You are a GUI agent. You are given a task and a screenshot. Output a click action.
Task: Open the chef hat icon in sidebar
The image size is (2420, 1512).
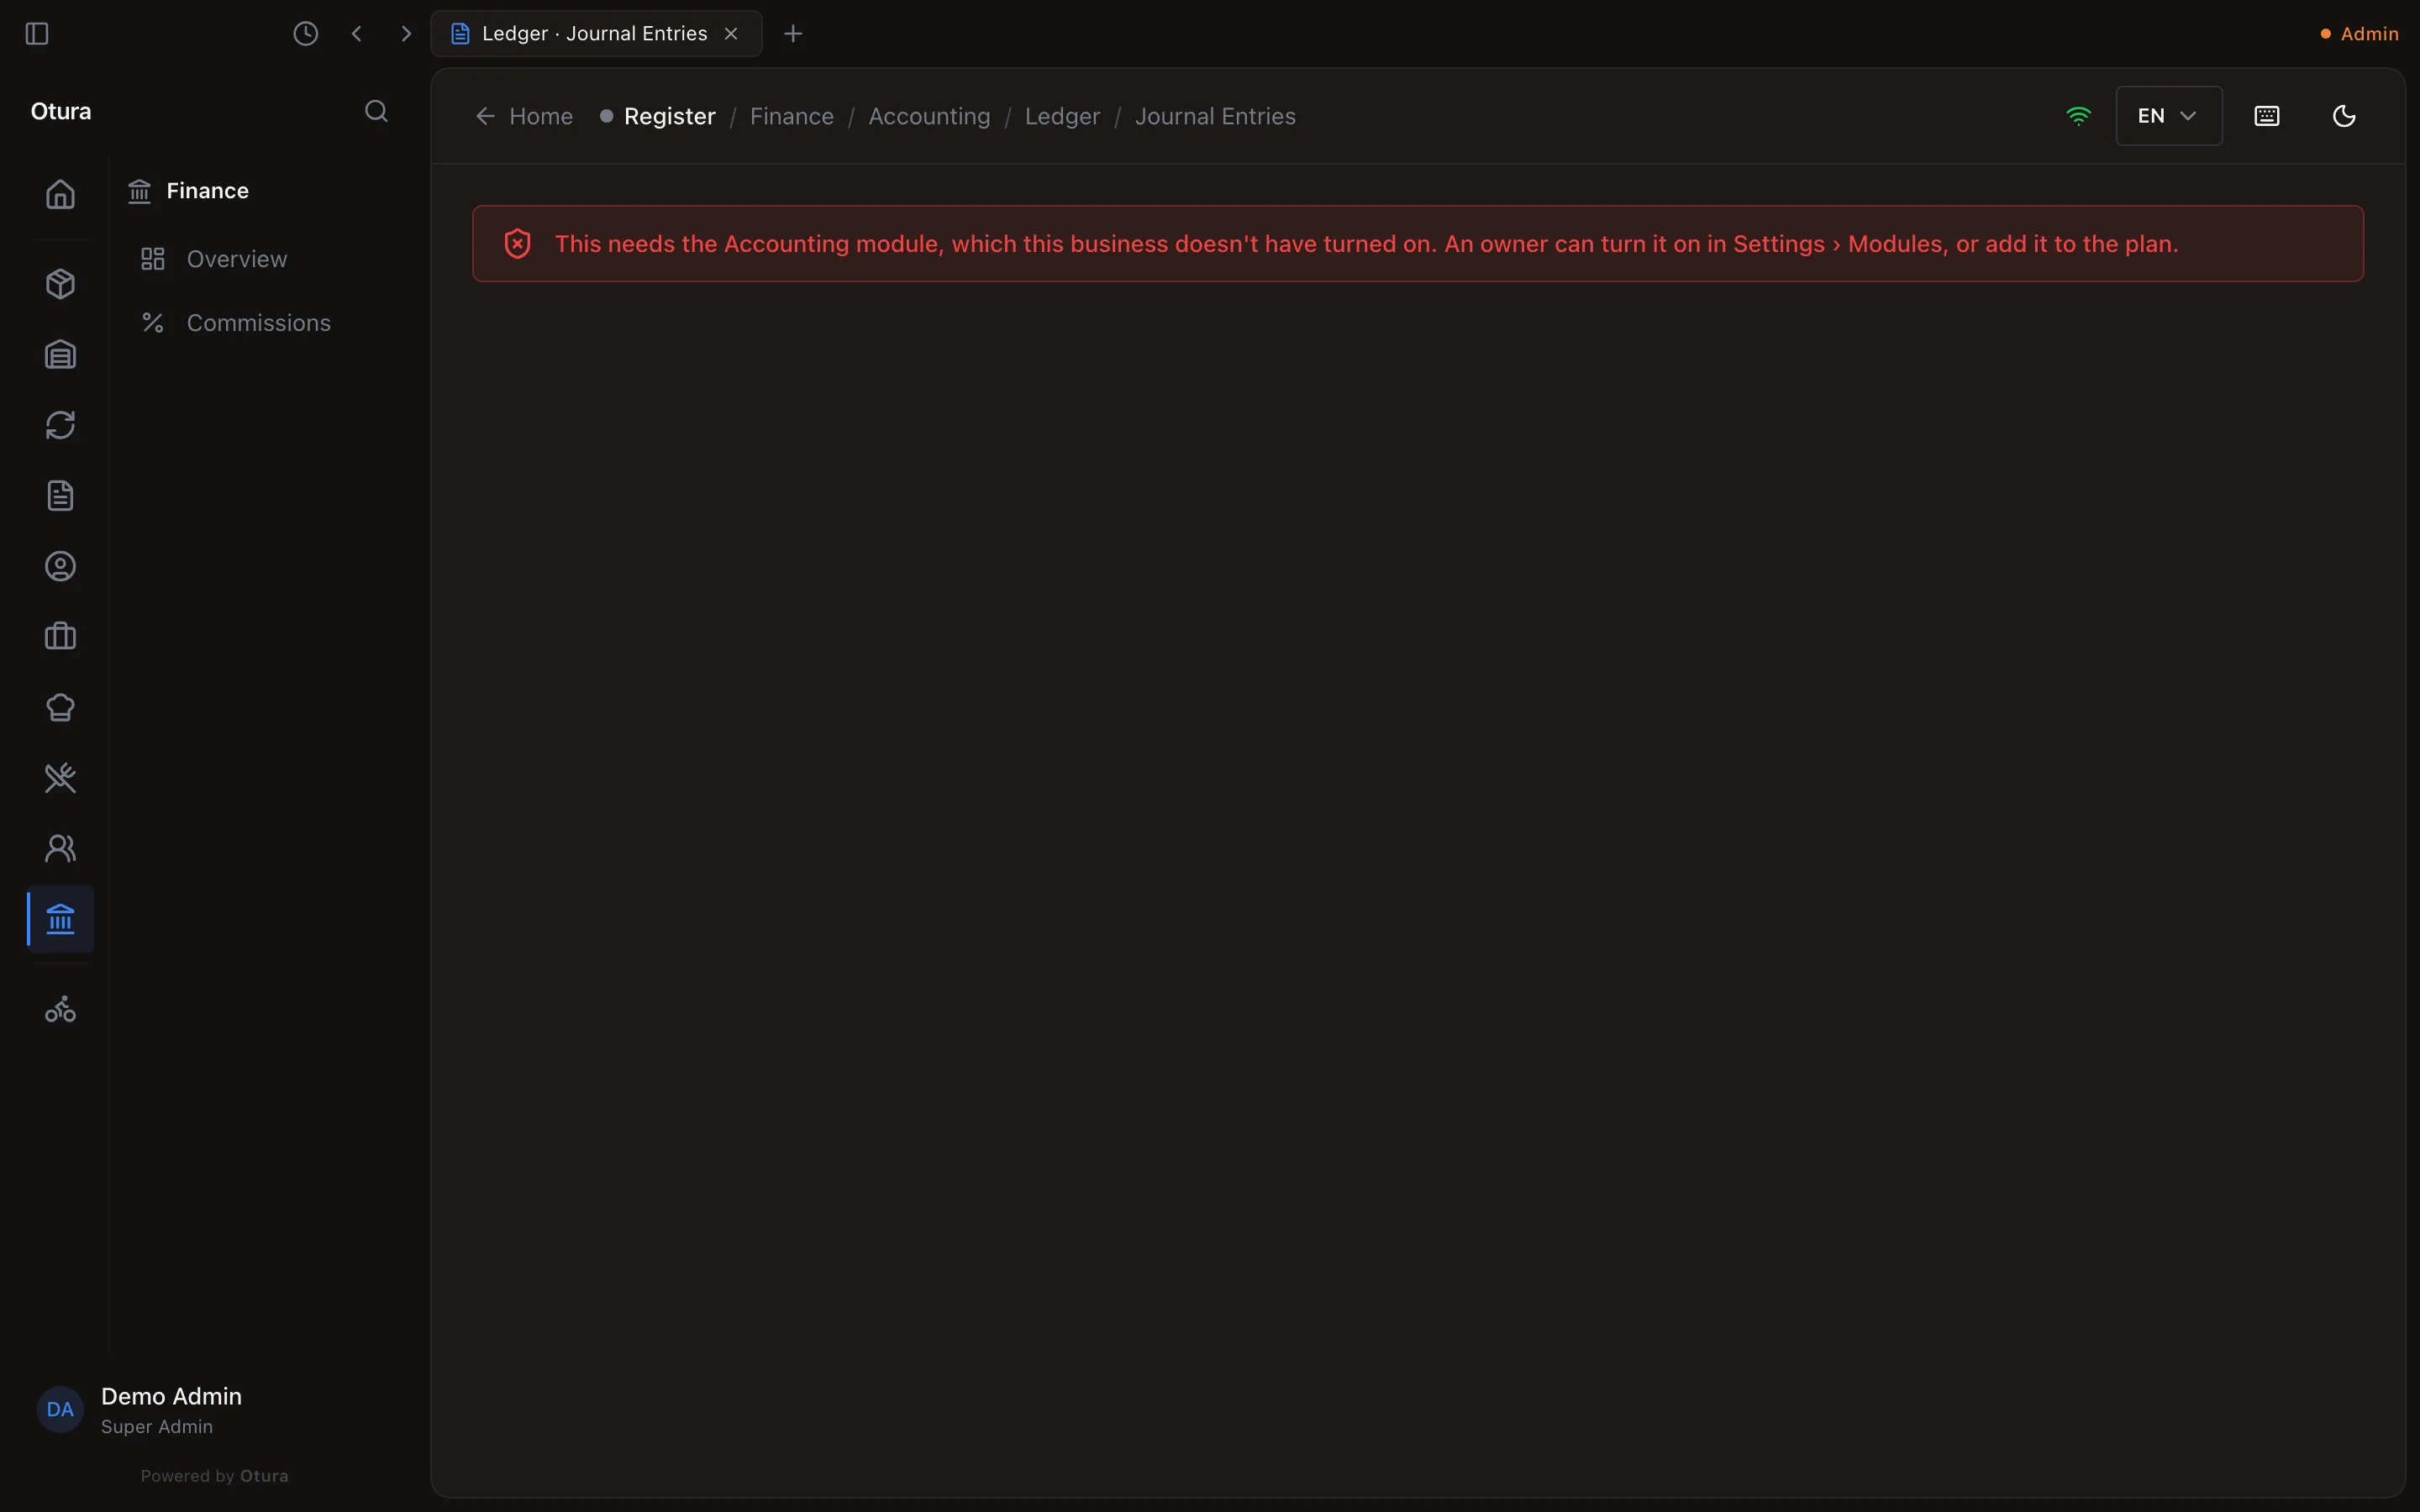point(60,708)
